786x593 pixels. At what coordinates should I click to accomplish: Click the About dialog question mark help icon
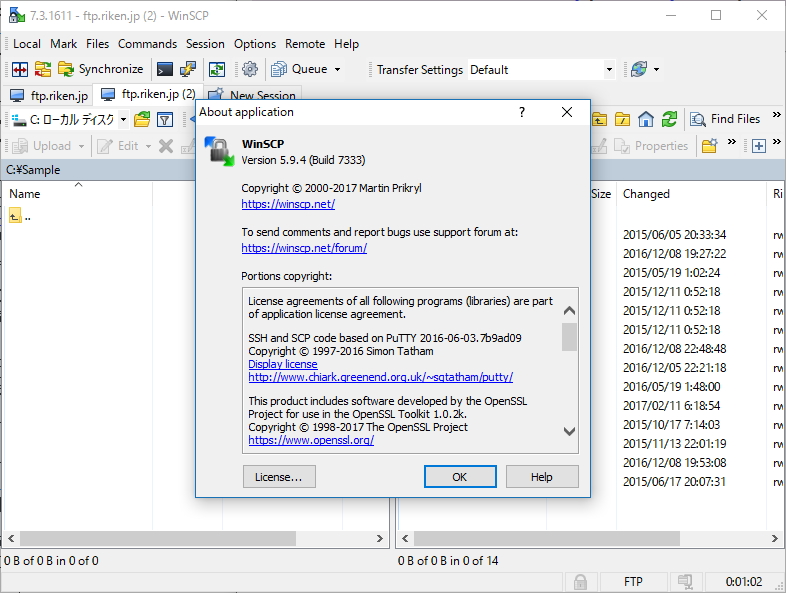[x=522, y=112]
